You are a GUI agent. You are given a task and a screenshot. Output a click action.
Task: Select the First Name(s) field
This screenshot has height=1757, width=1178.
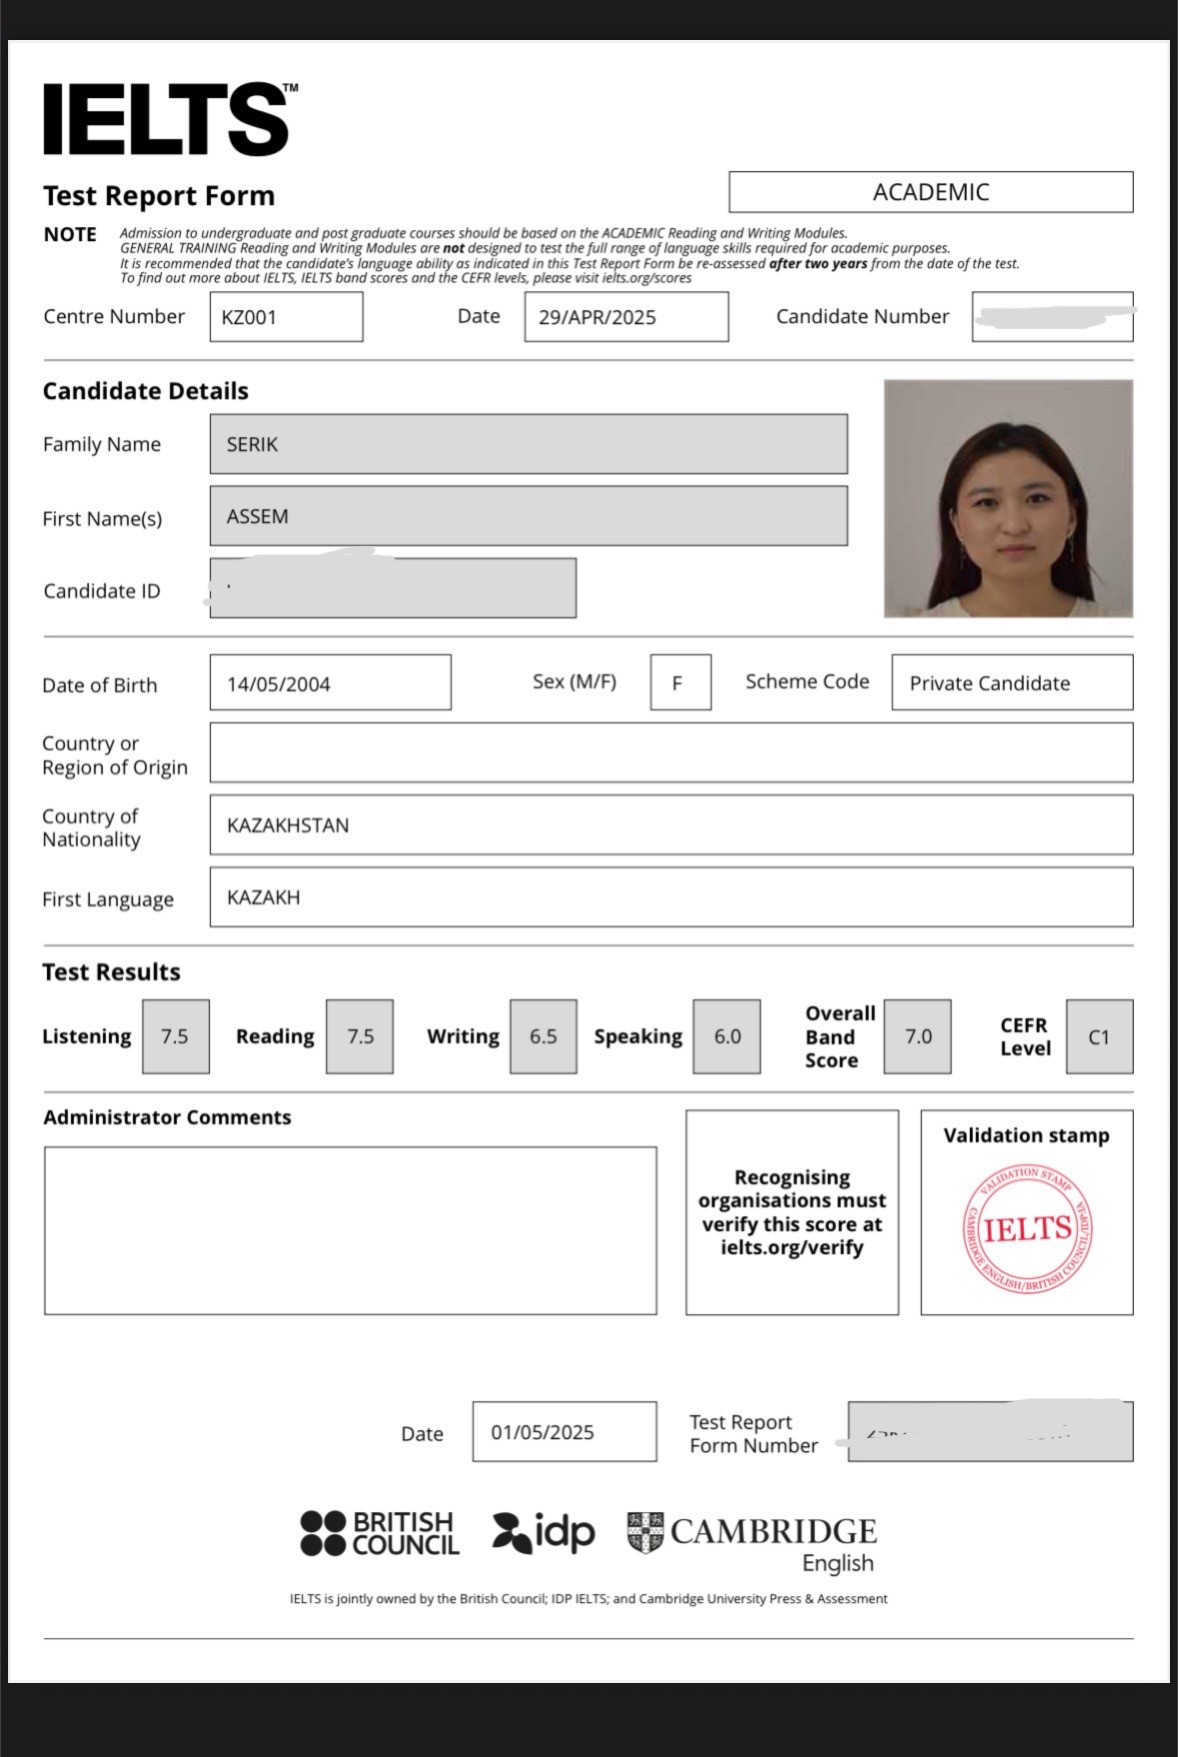pyautogui.click(x=528, y=516)
